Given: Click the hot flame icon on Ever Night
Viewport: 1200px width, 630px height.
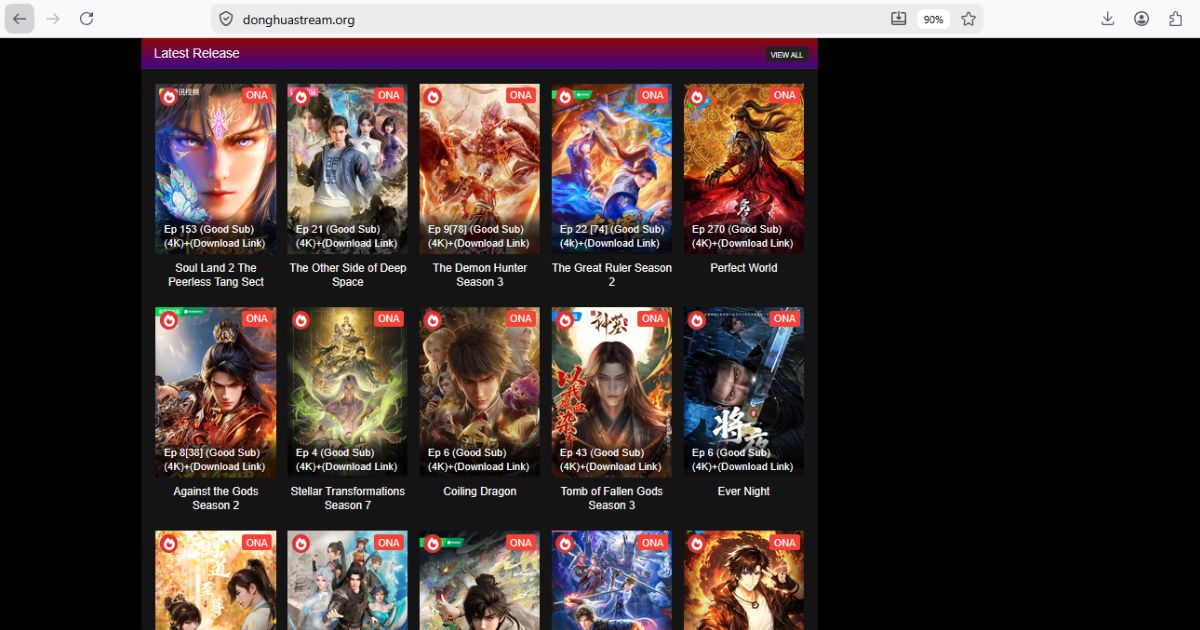Looking at the screenshot, I should [697, 320].
